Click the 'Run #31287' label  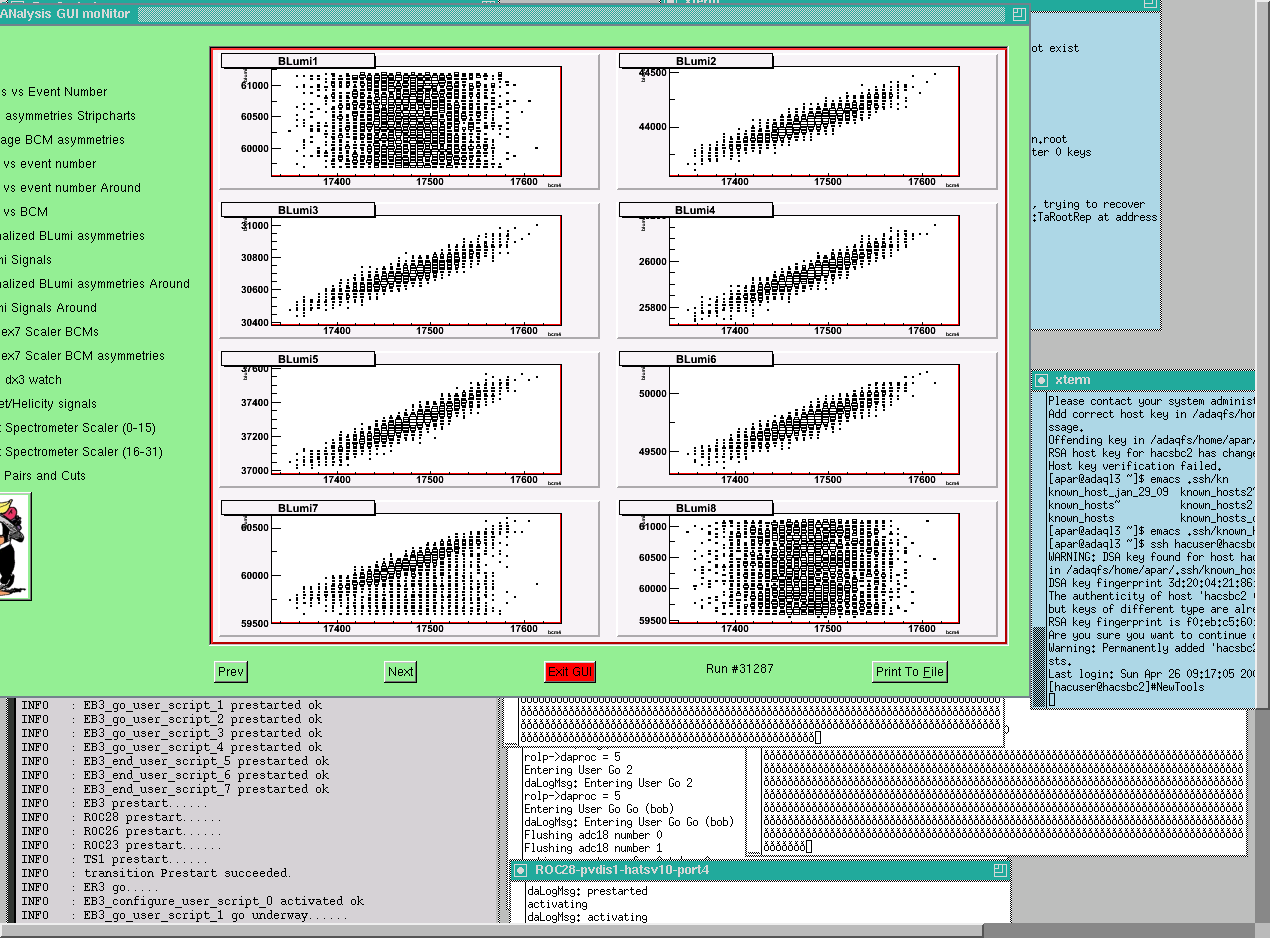tap(739, 669)
